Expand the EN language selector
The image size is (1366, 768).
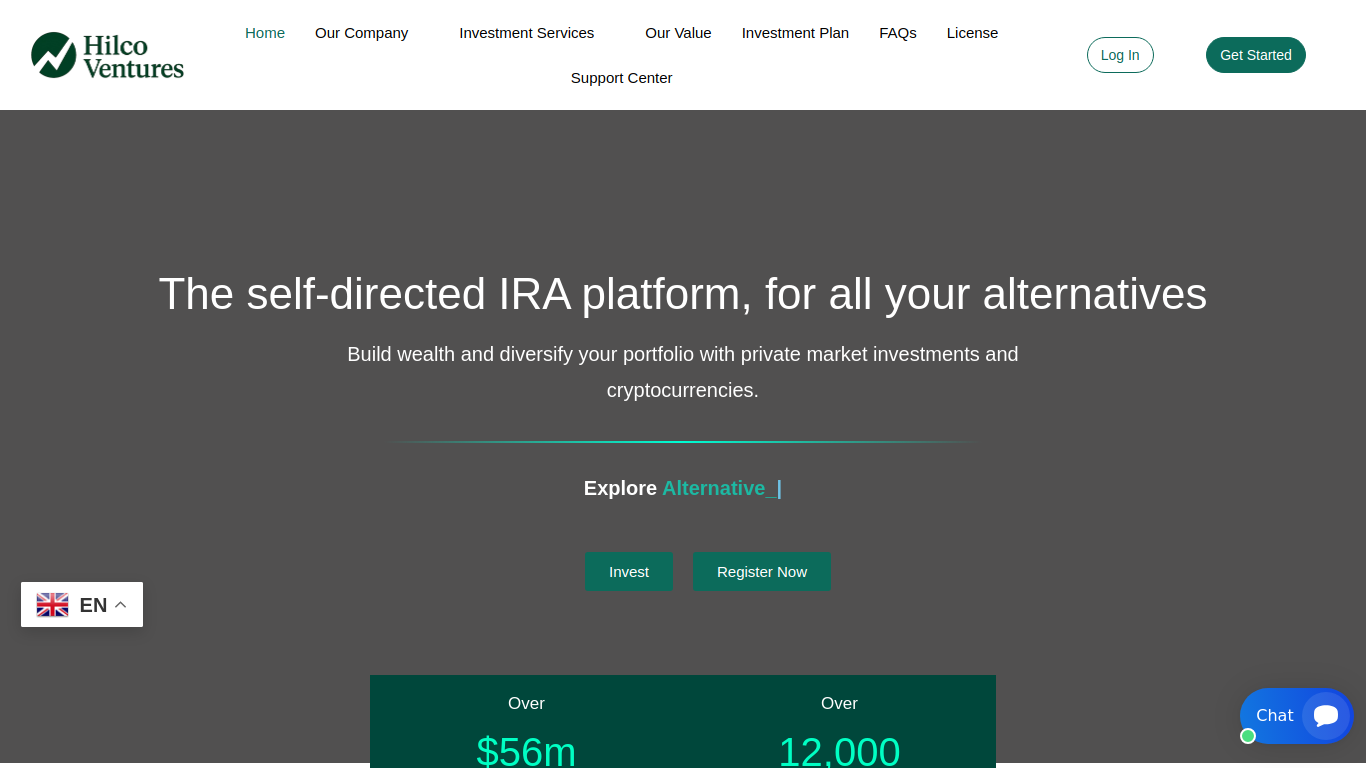82,605
